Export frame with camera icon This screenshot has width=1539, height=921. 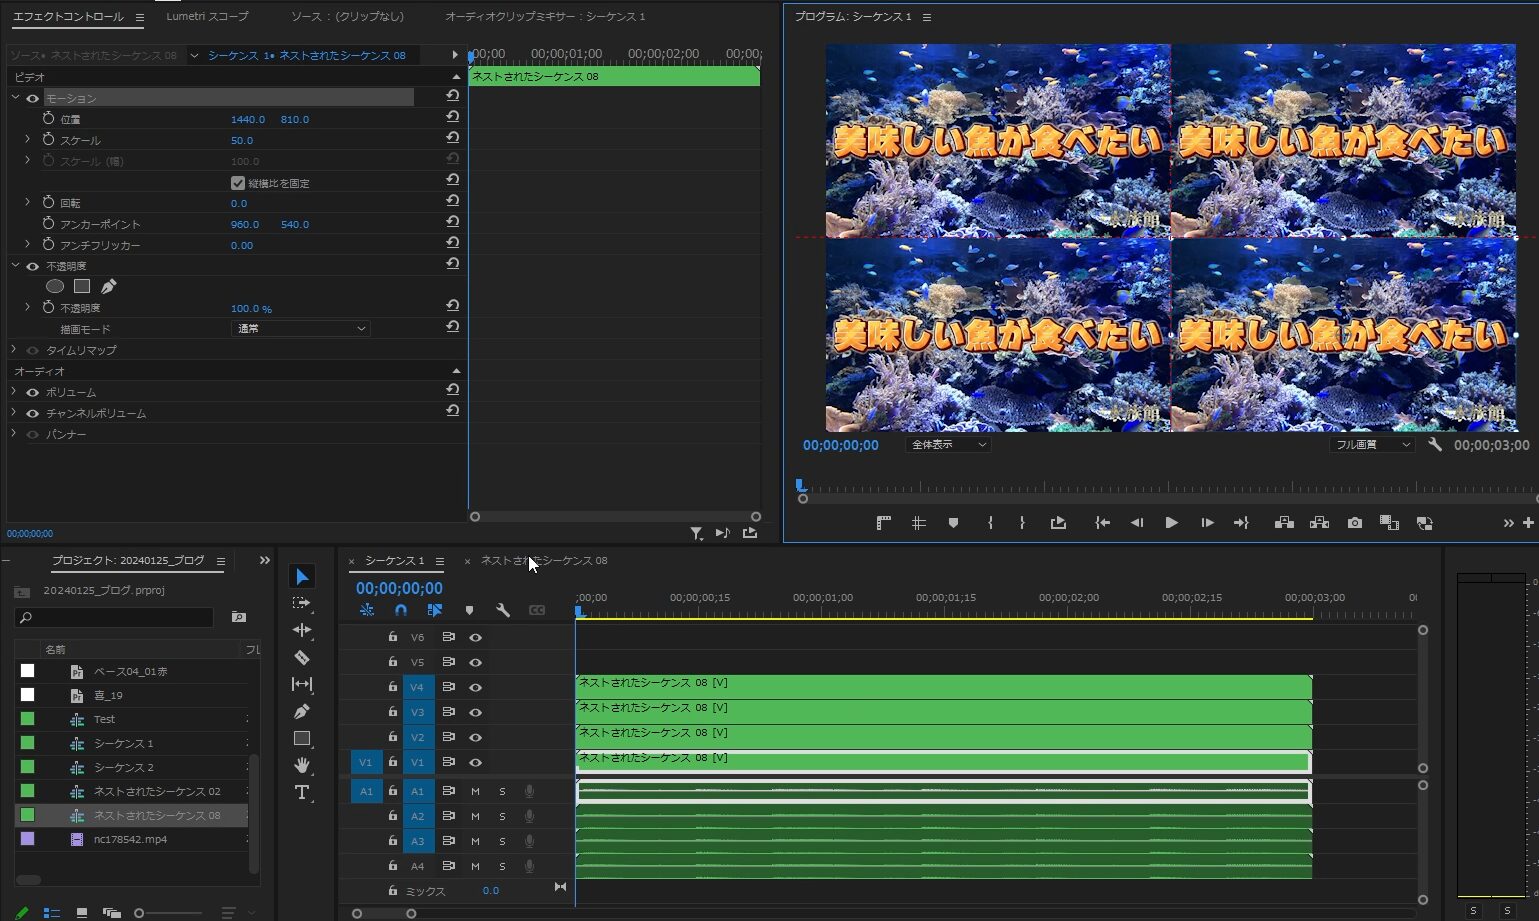point(1355,523)
